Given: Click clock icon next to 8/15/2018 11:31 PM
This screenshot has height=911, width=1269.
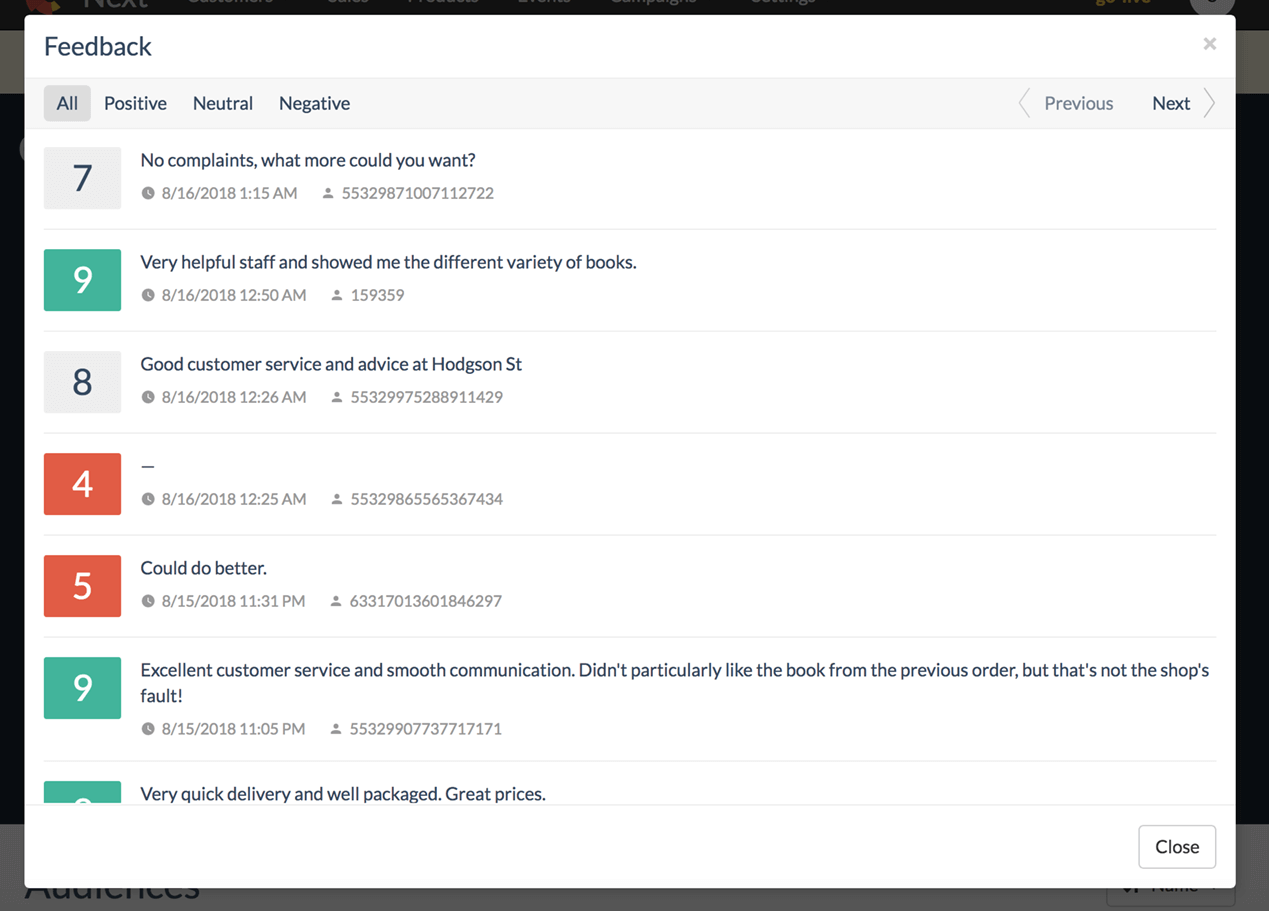Looking at the screenshot, I should pos(148,601).
